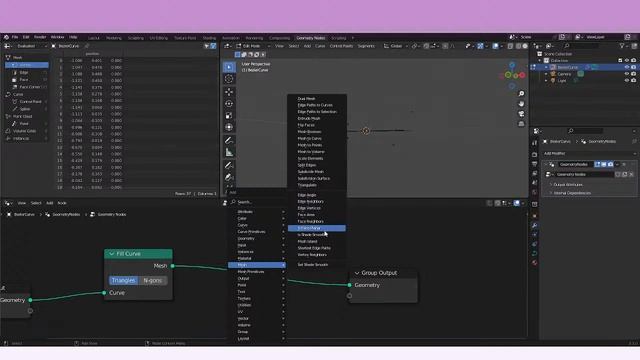Select the Scale tool in viewport toolbar
Image resolution: width=640 pixels, height=360 pixels.
click(x=229, y=116)
